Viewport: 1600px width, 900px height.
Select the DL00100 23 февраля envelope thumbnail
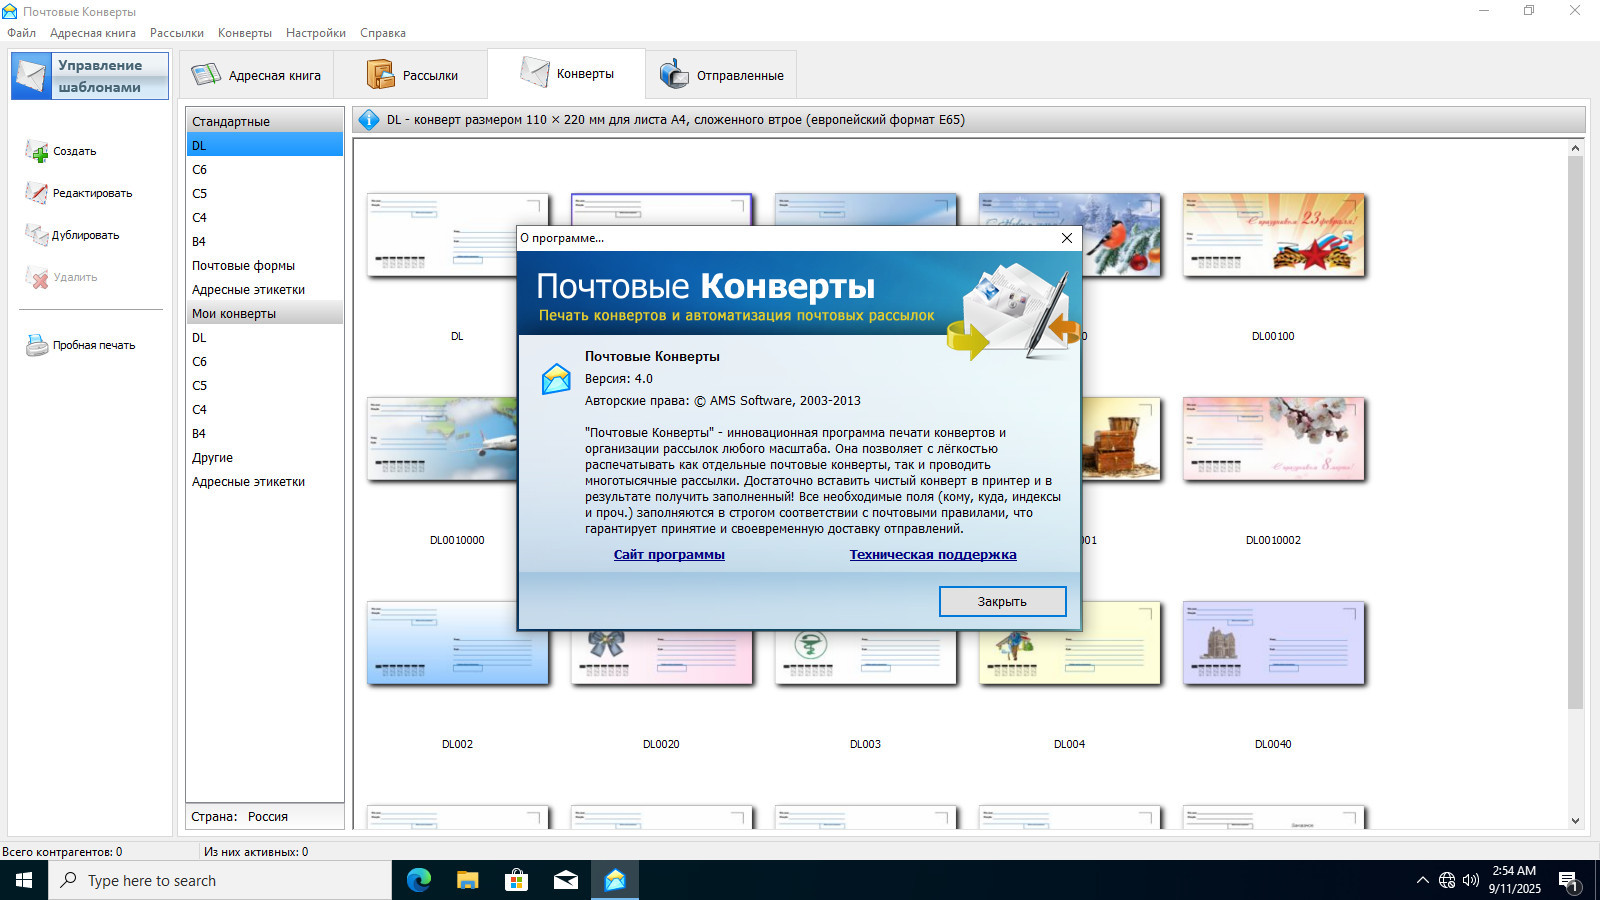click(x=1274, y=235)
